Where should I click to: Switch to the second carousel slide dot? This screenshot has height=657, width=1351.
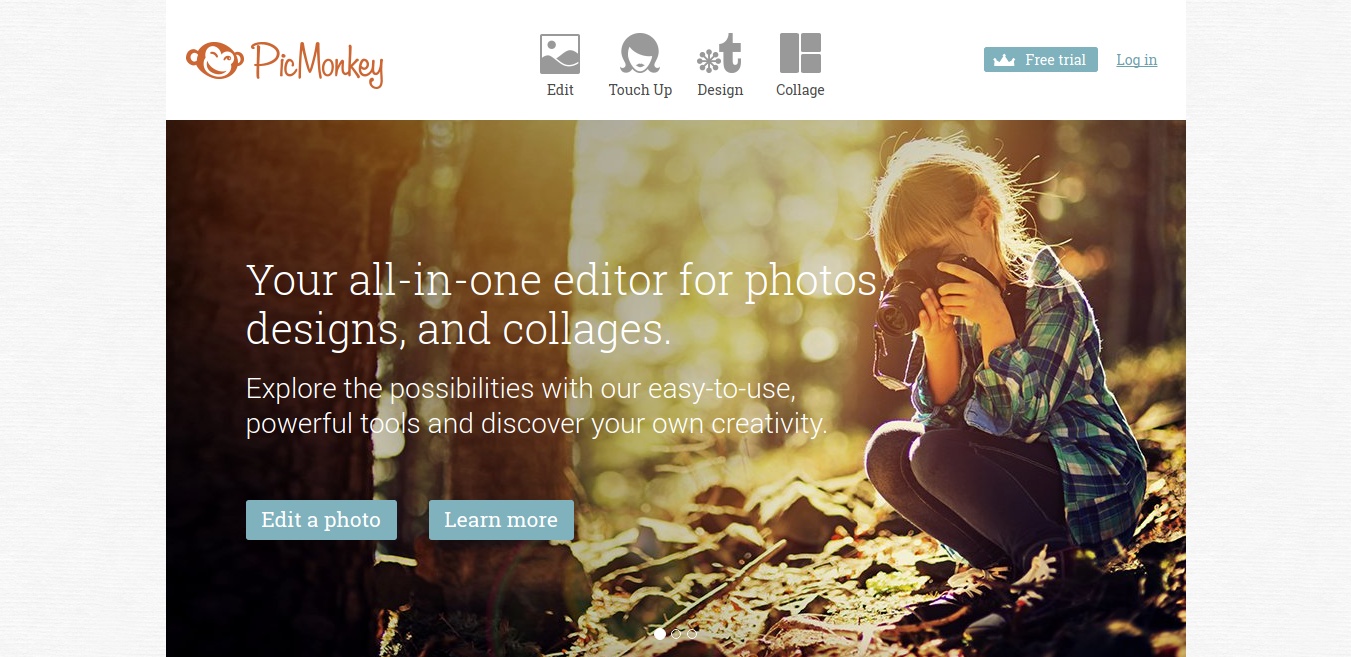pyautogui.click(x=676, y=634)
